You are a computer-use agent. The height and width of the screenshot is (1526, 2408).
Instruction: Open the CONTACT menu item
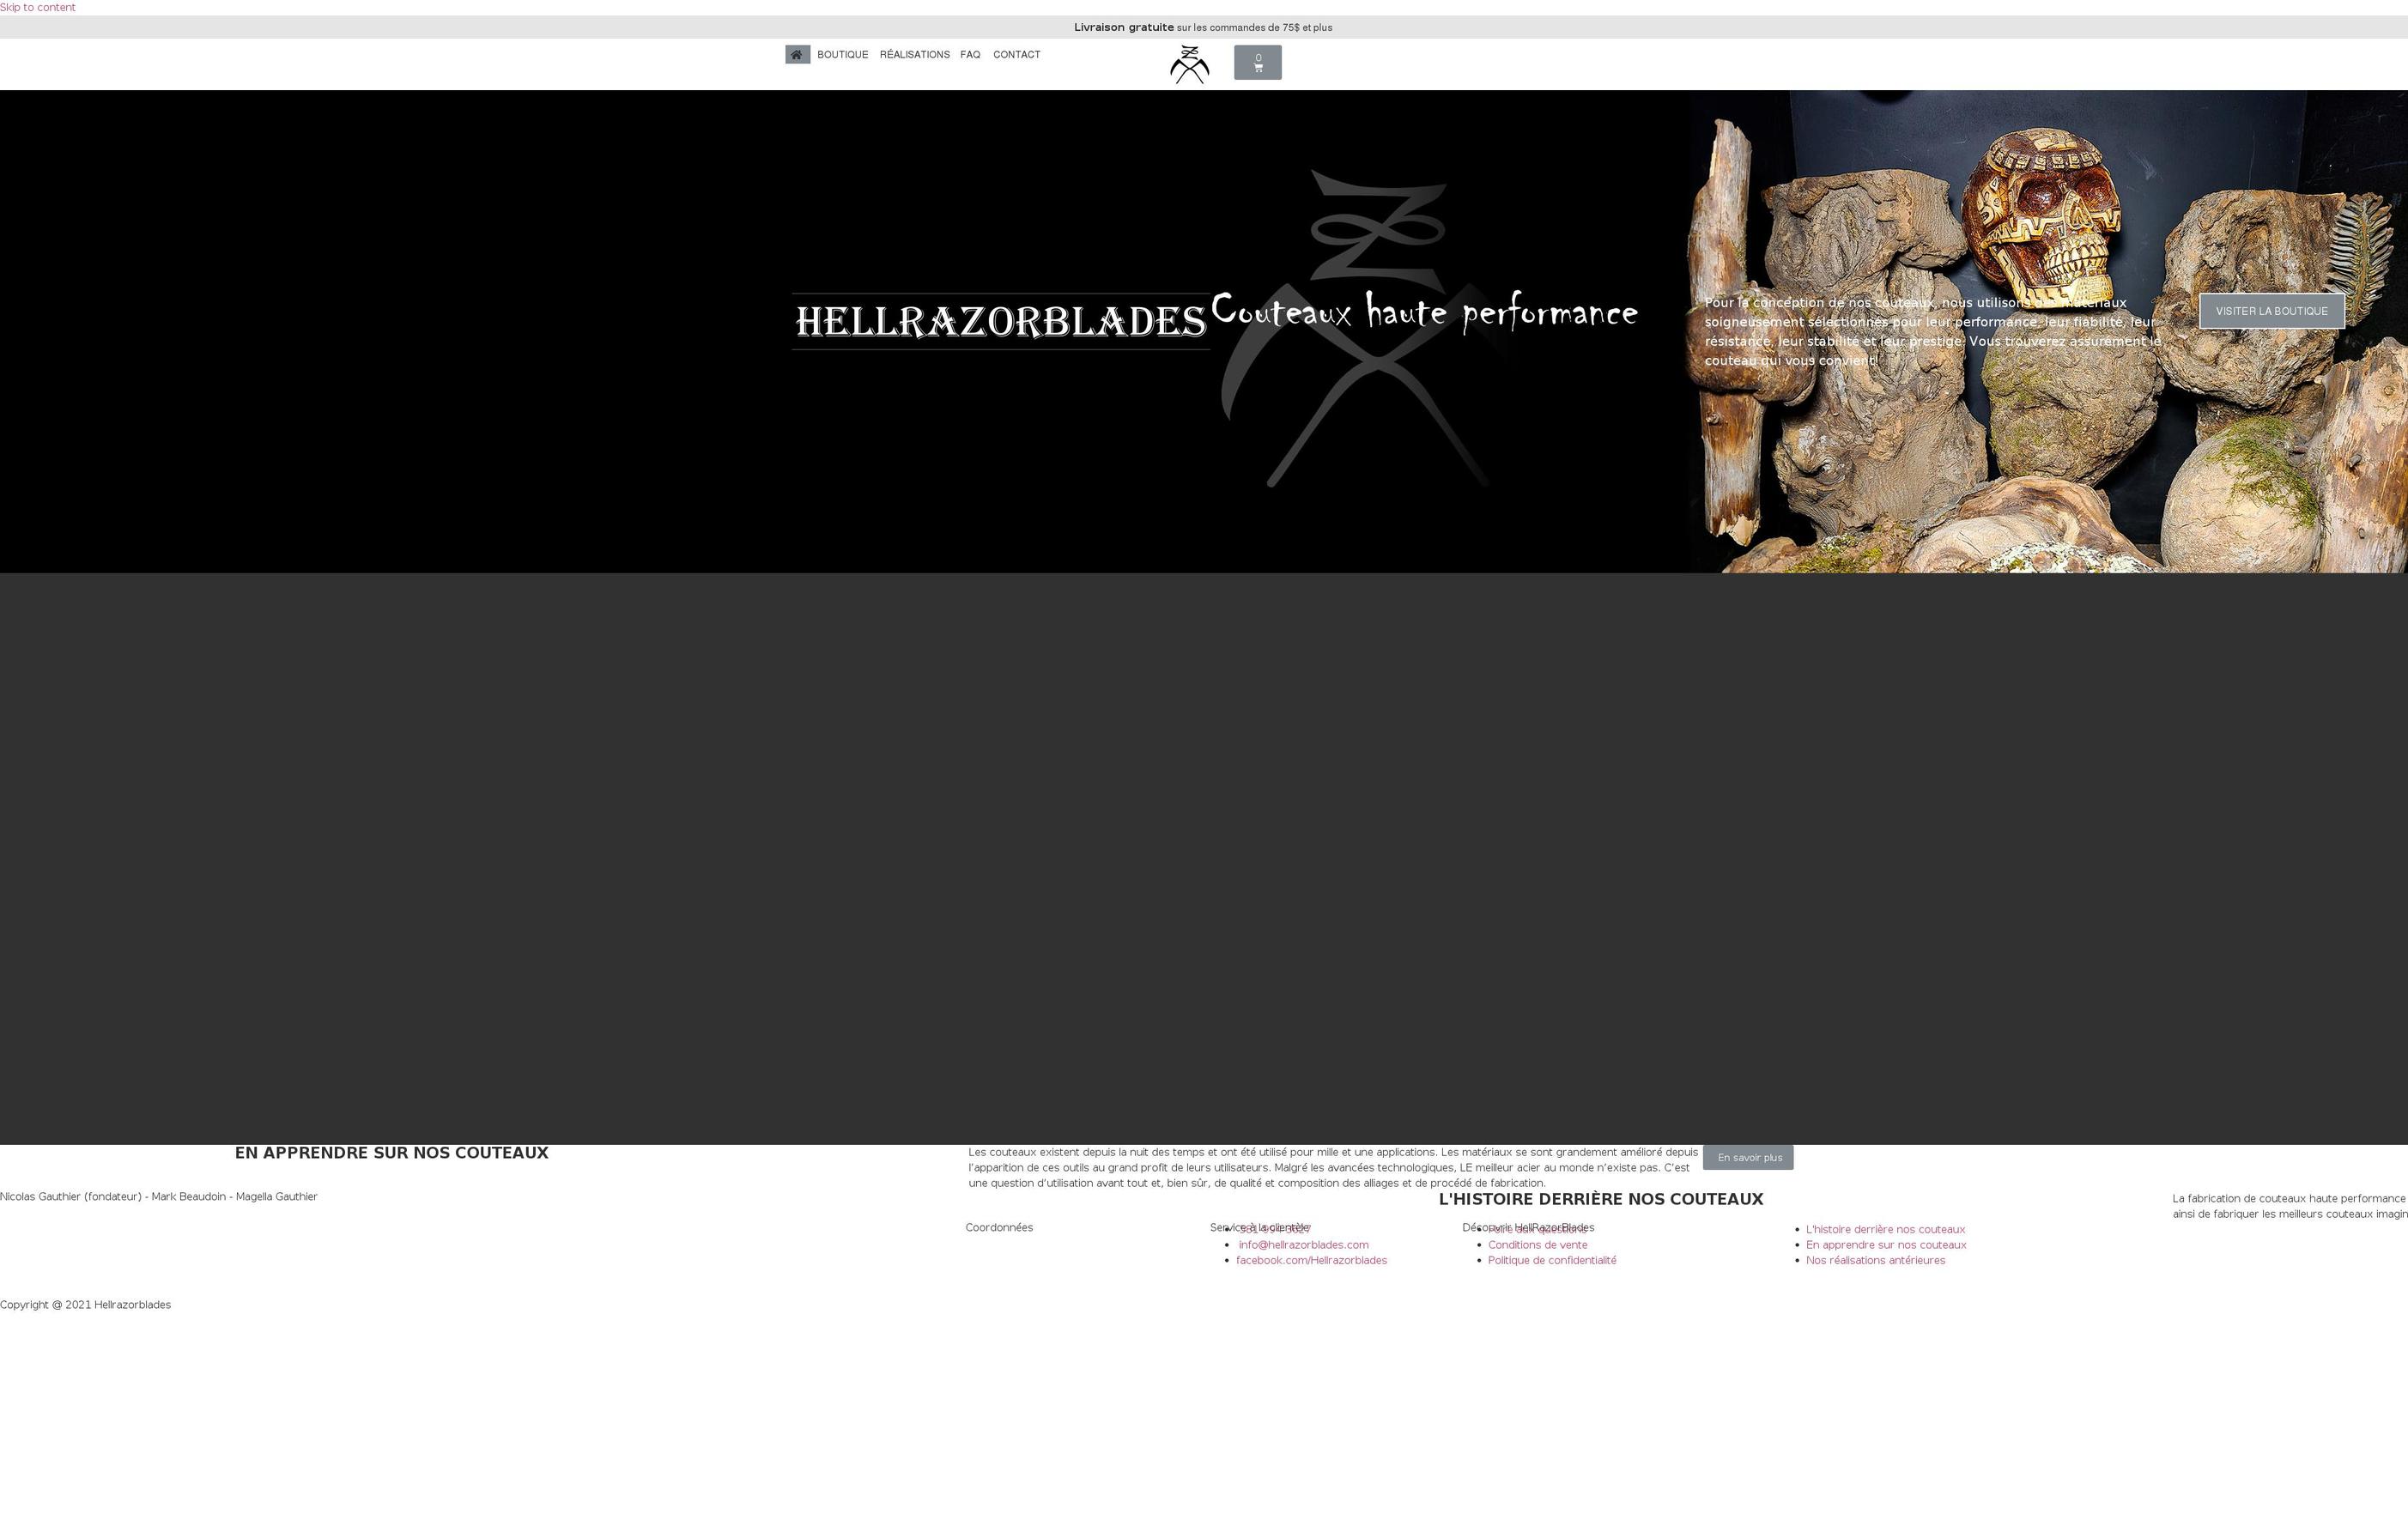[x=1016, y=55]
